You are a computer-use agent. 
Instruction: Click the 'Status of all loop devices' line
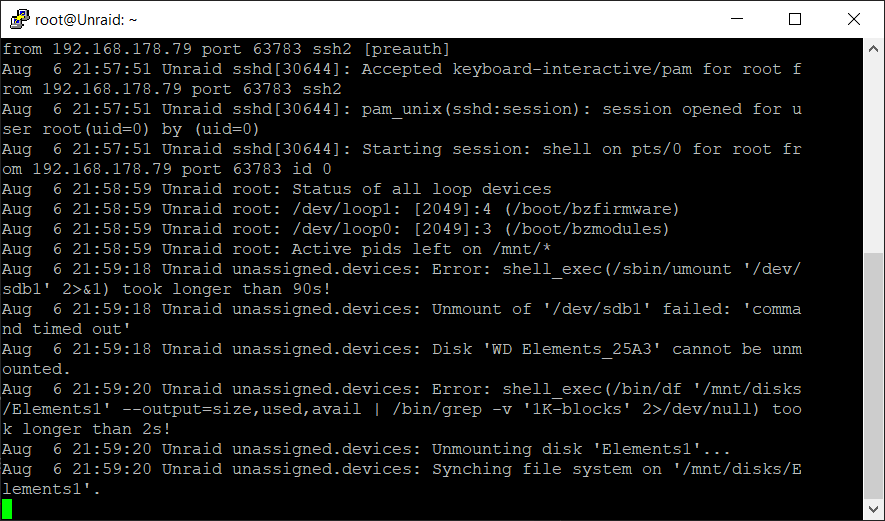tap(421, 189)
